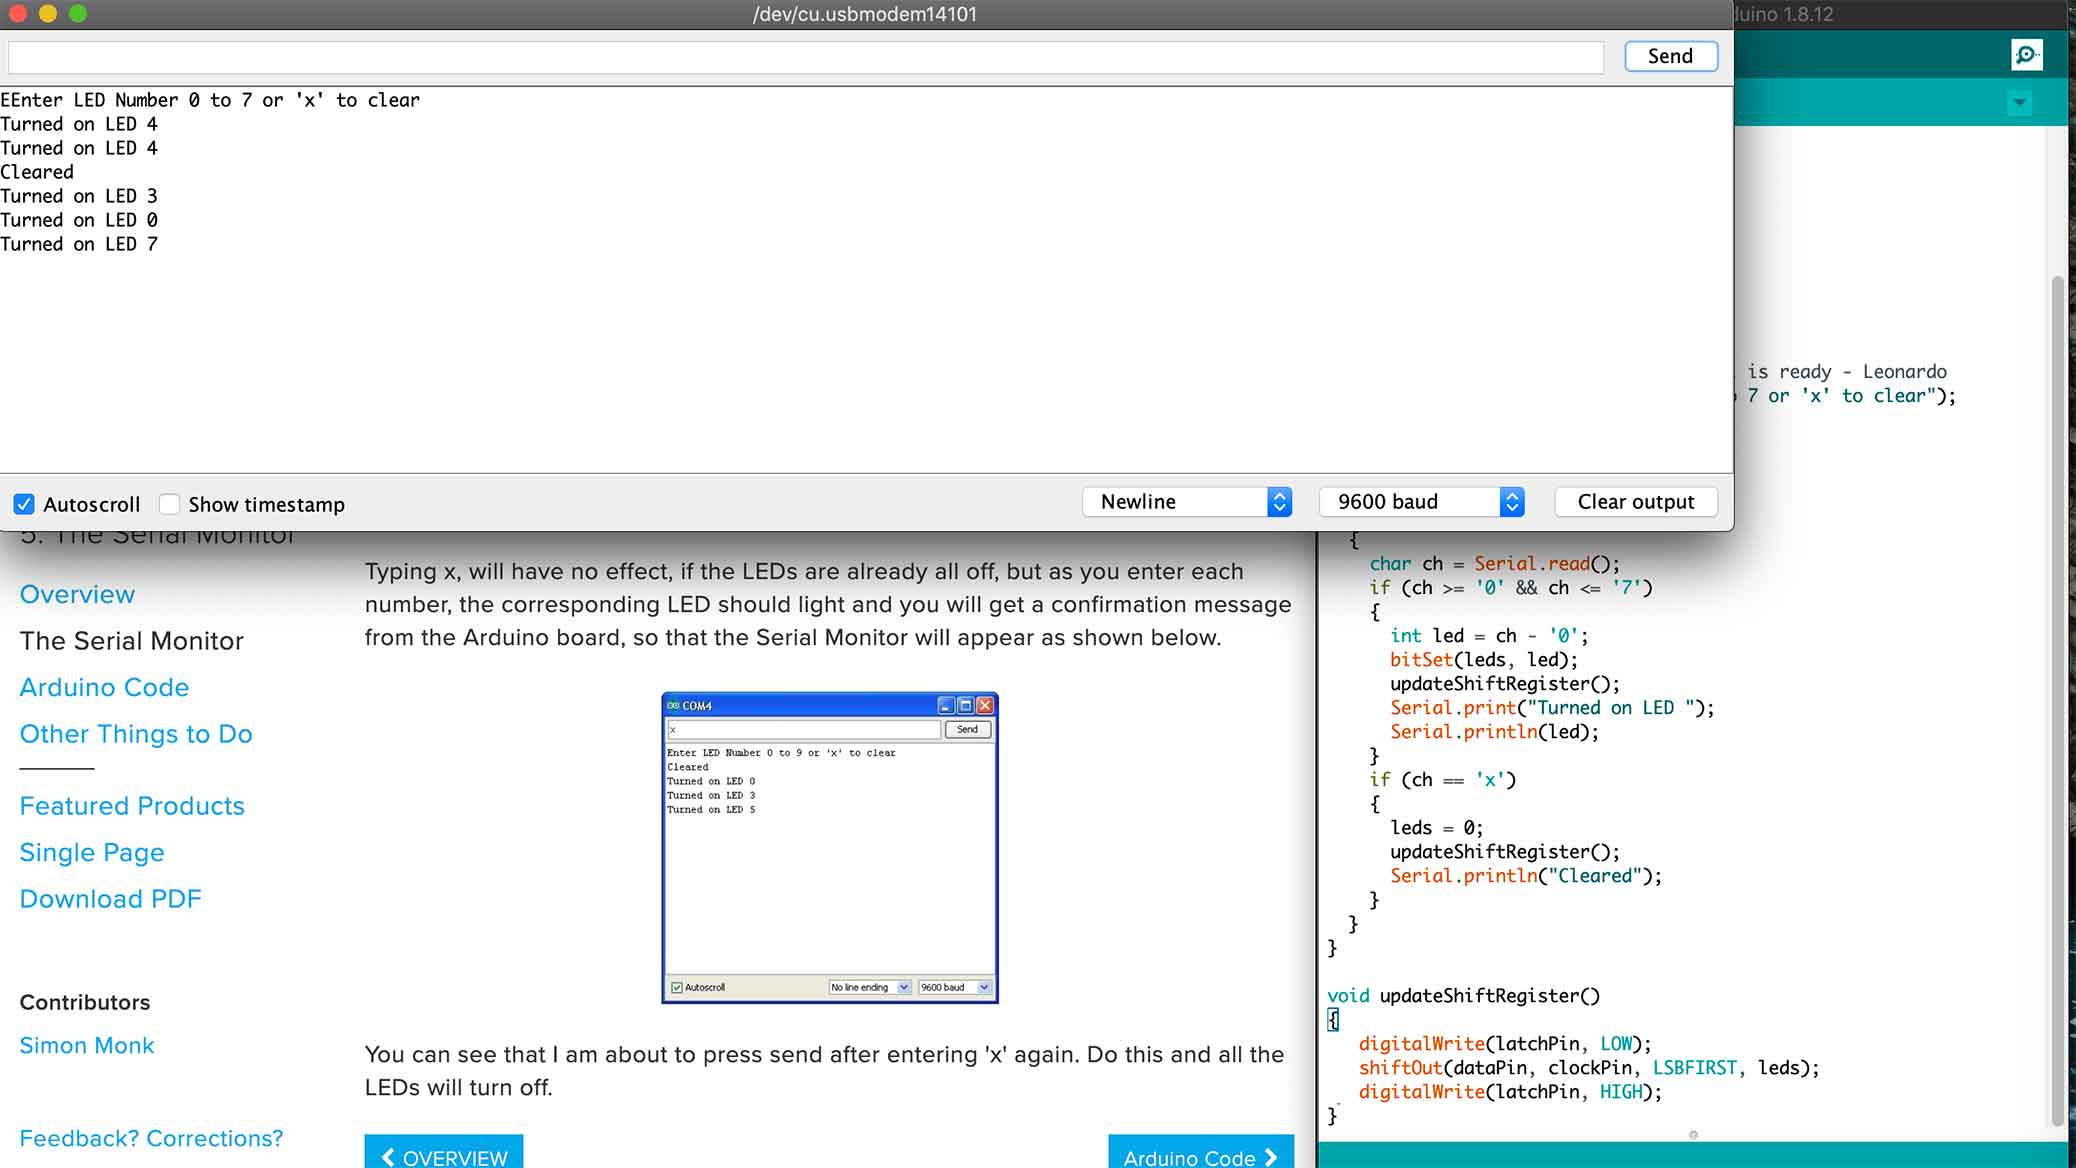
Task: Open Serial Monitor magnifier icon
Action: pos(2026,55)
